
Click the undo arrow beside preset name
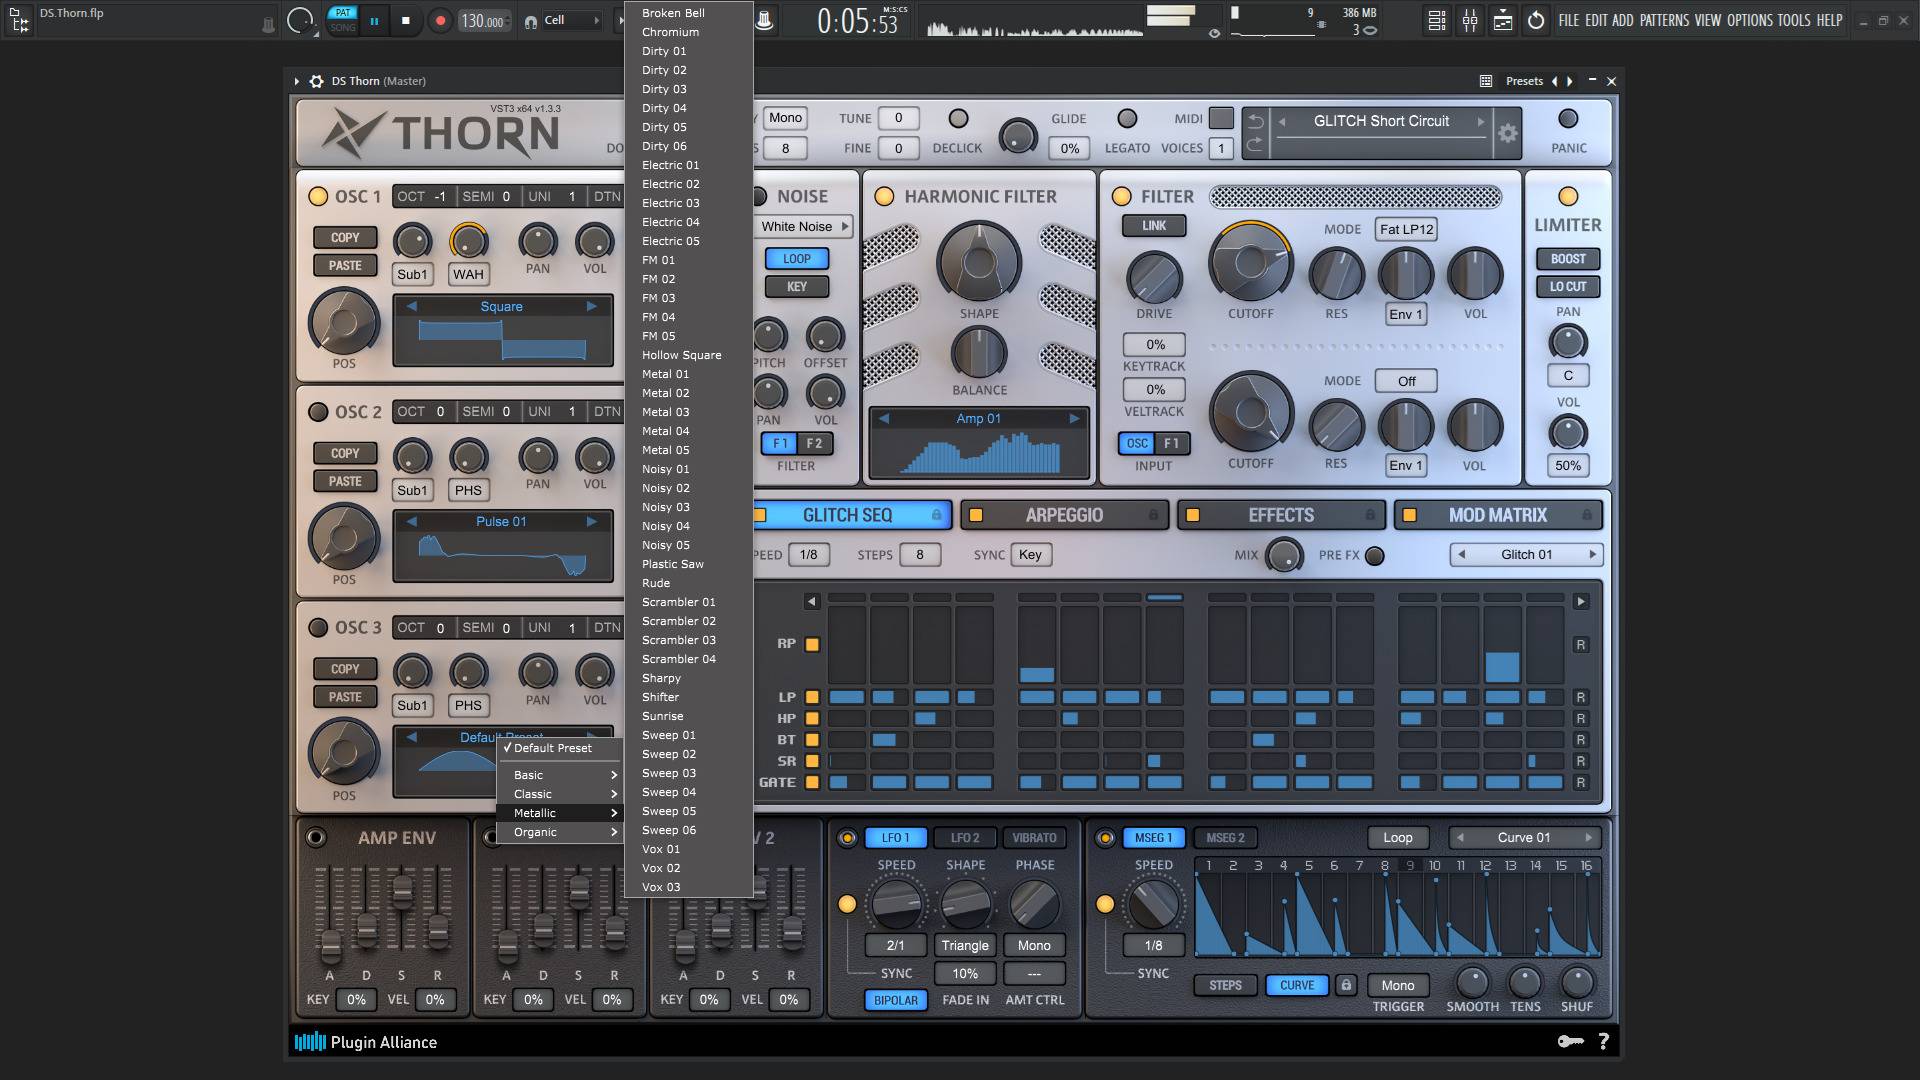click(1256, 121)
